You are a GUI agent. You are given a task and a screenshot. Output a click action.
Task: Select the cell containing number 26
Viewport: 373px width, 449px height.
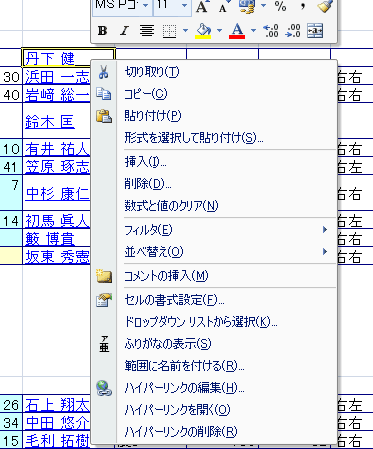tap(11, 405)
